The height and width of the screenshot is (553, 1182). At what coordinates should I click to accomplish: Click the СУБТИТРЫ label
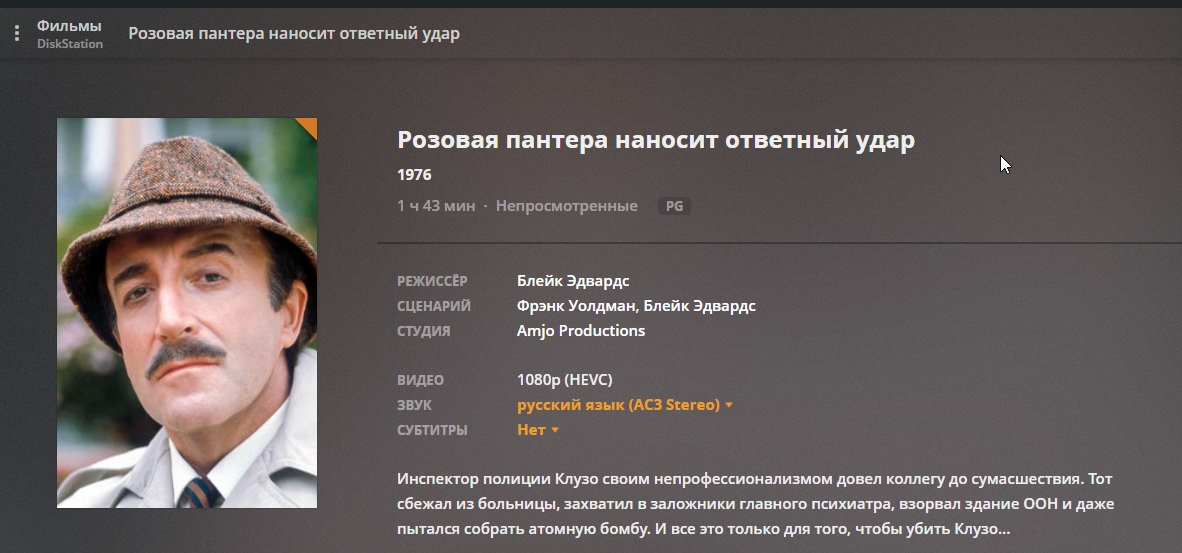click(433, 430)
